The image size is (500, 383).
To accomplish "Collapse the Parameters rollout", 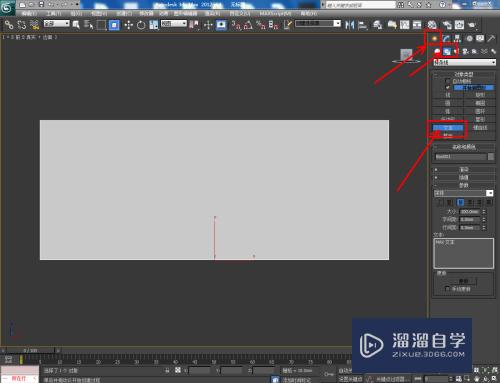I will 464,185.
